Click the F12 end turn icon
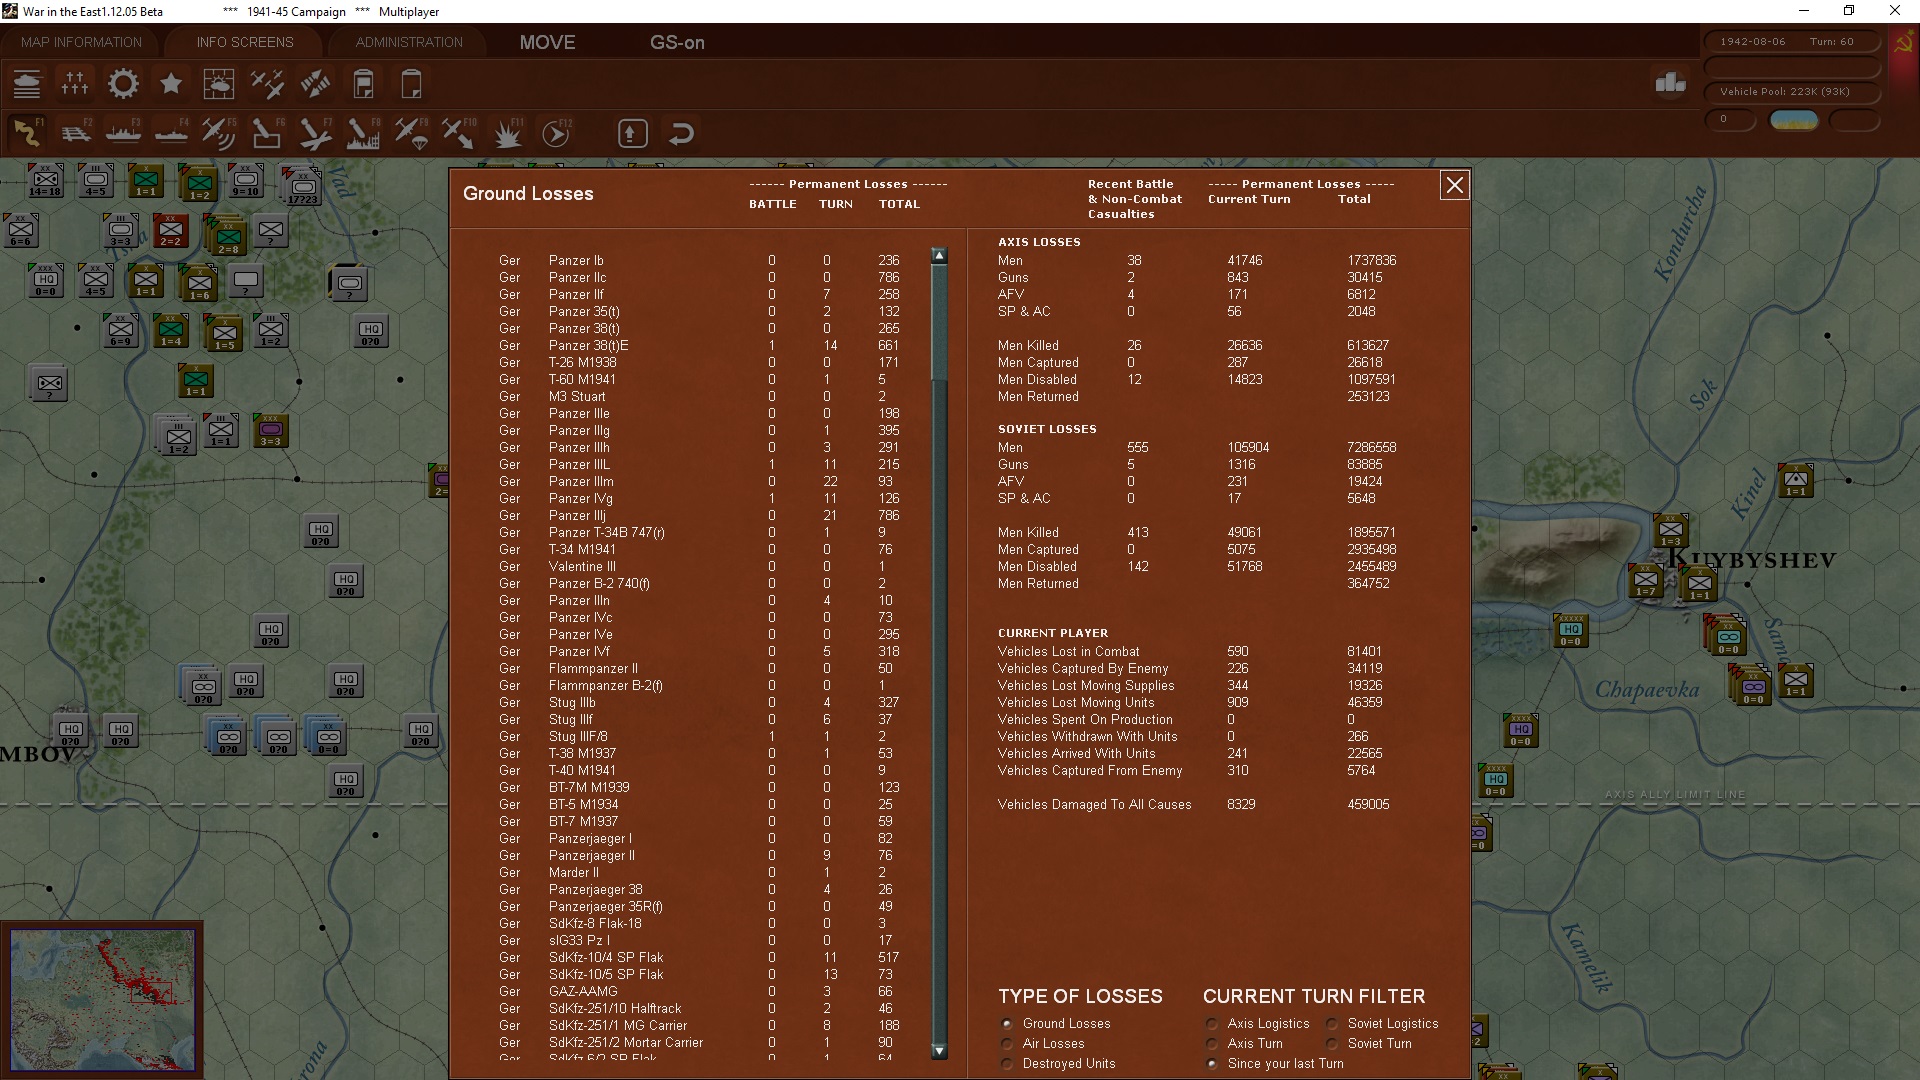 pyautogui.click(x=555, y=133)
